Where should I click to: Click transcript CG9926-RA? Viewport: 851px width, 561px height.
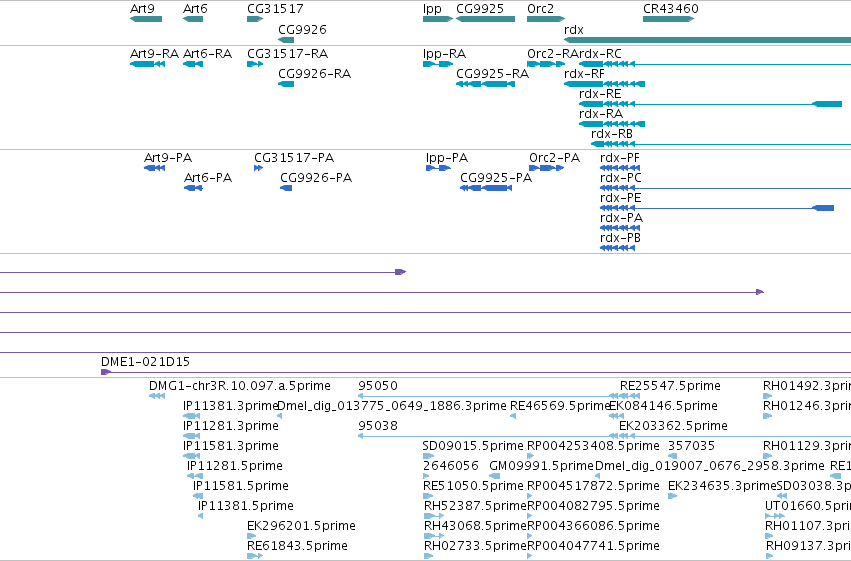pyautogui.click(x=286, y=84)
